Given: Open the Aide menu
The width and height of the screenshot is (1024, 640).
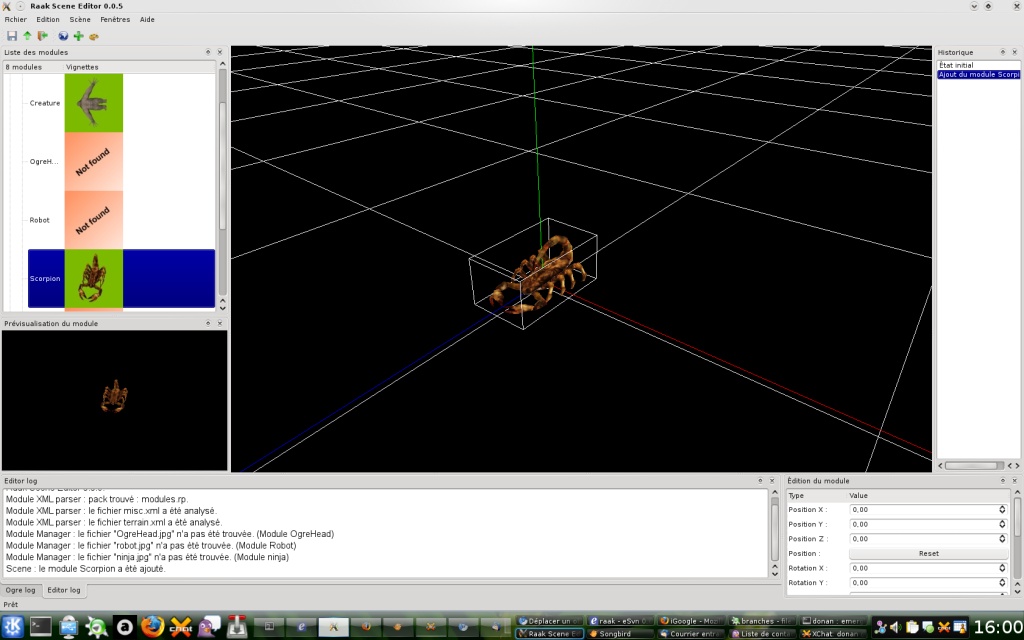Looking at the screenshot, I should click(x=147, y=20).
